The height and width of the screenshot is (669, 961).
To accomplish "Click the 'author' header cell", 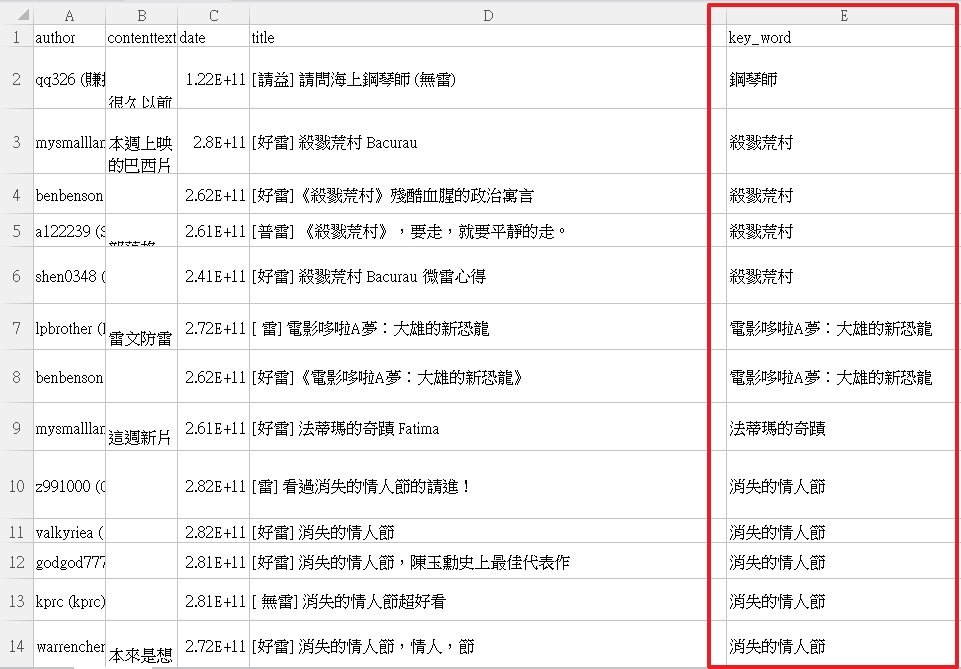I will (x=69, y=37).
